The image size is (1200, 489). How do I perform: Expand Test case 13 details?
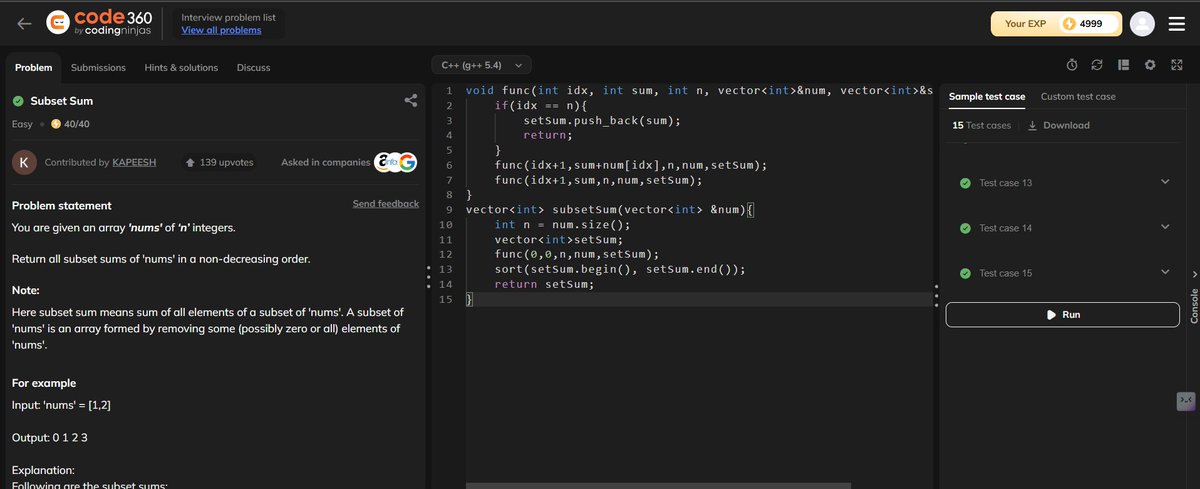coord(1164,182)
